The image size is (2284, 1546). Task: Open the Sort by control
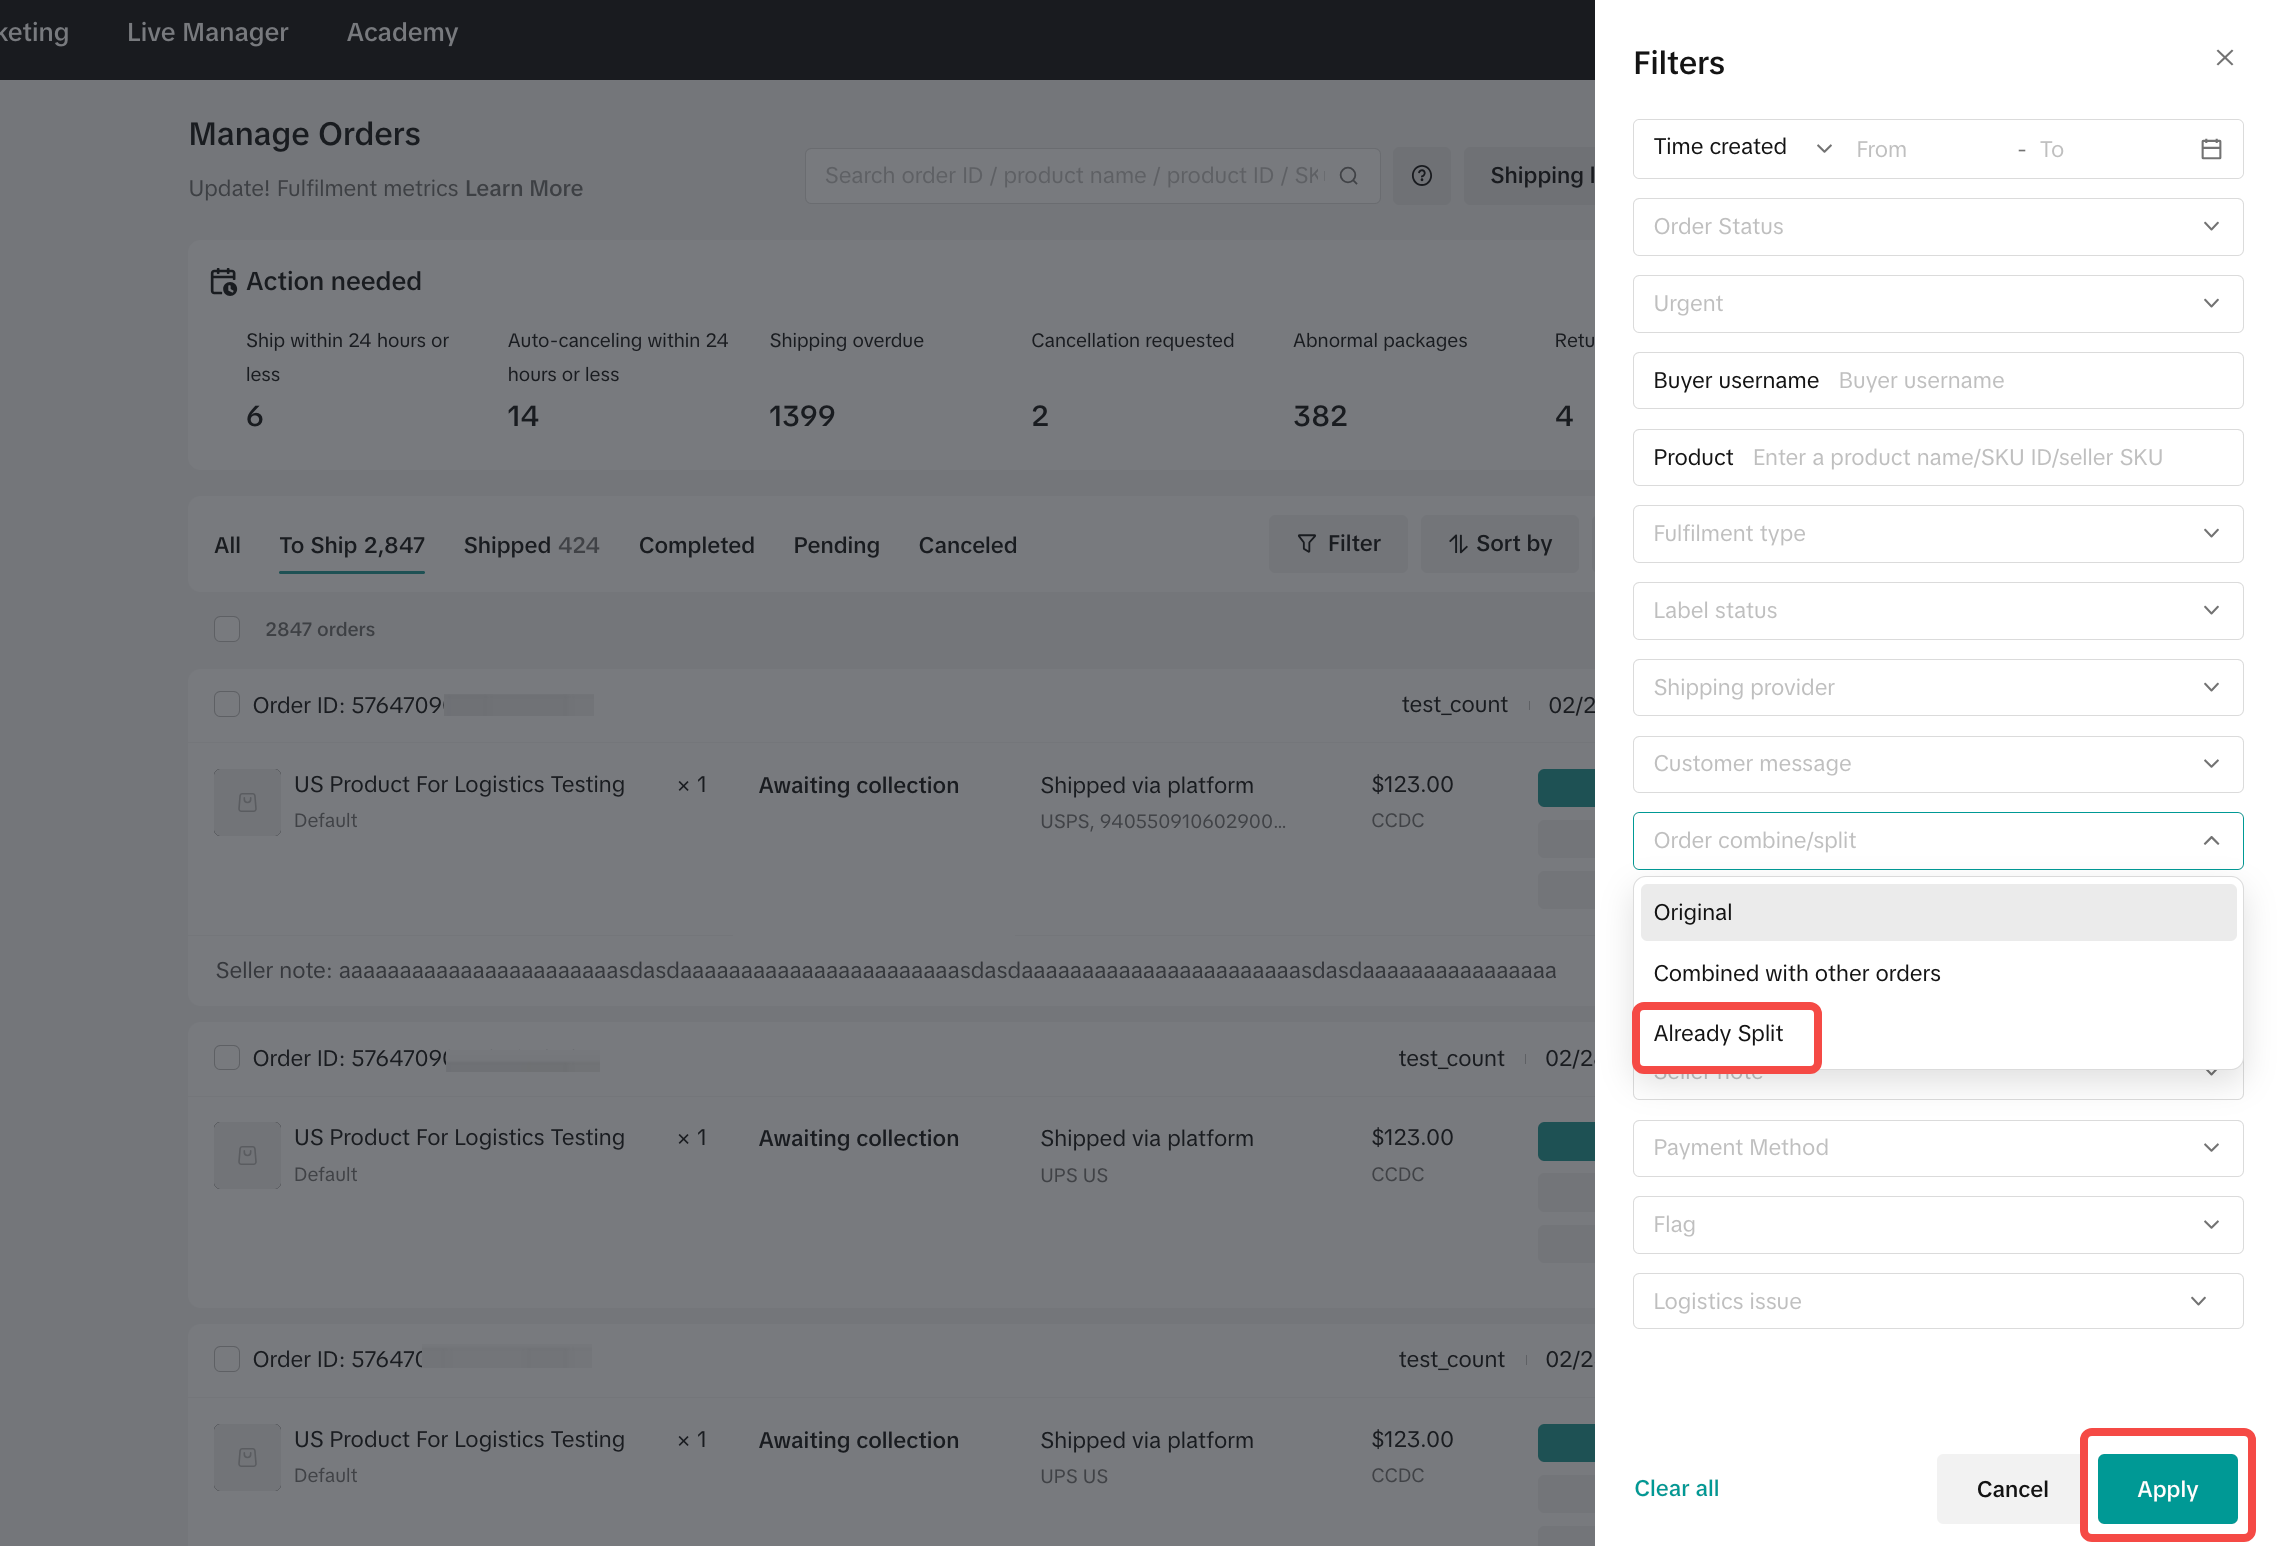click(1500, 544)
